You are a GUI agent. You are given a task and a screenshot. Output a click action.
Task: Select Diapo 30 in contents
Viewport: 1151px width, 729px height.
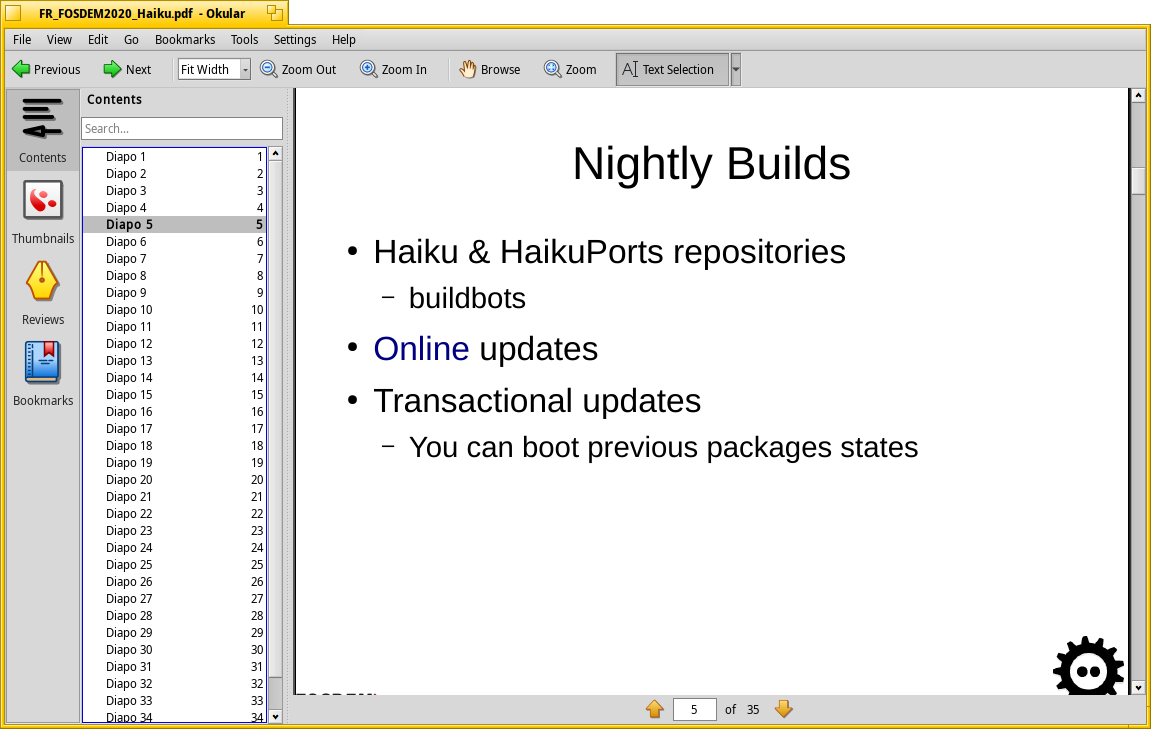[x=174, y=650]
